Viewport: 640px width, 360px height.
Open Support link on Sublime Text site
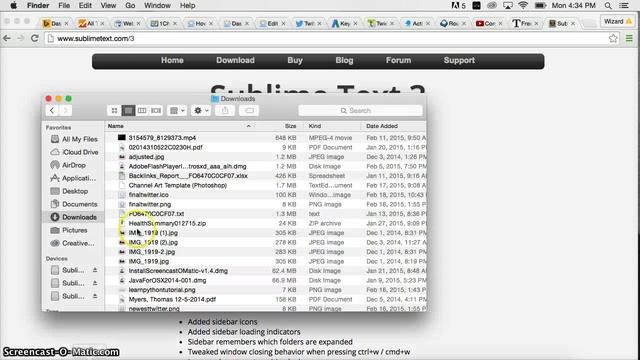click(459, 60)
